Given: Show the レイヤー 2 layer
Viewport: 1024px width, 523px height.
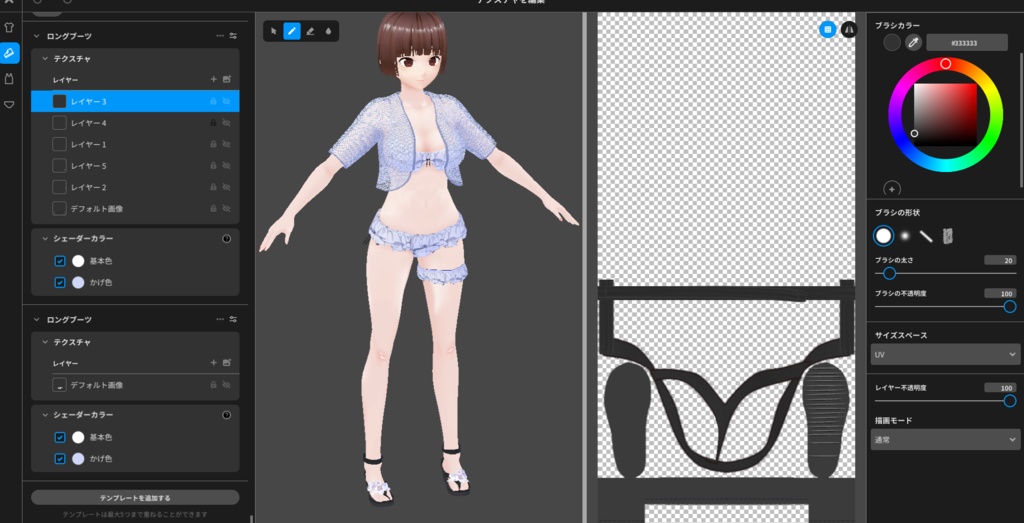Looking at the screenshot, I should 227,187.
